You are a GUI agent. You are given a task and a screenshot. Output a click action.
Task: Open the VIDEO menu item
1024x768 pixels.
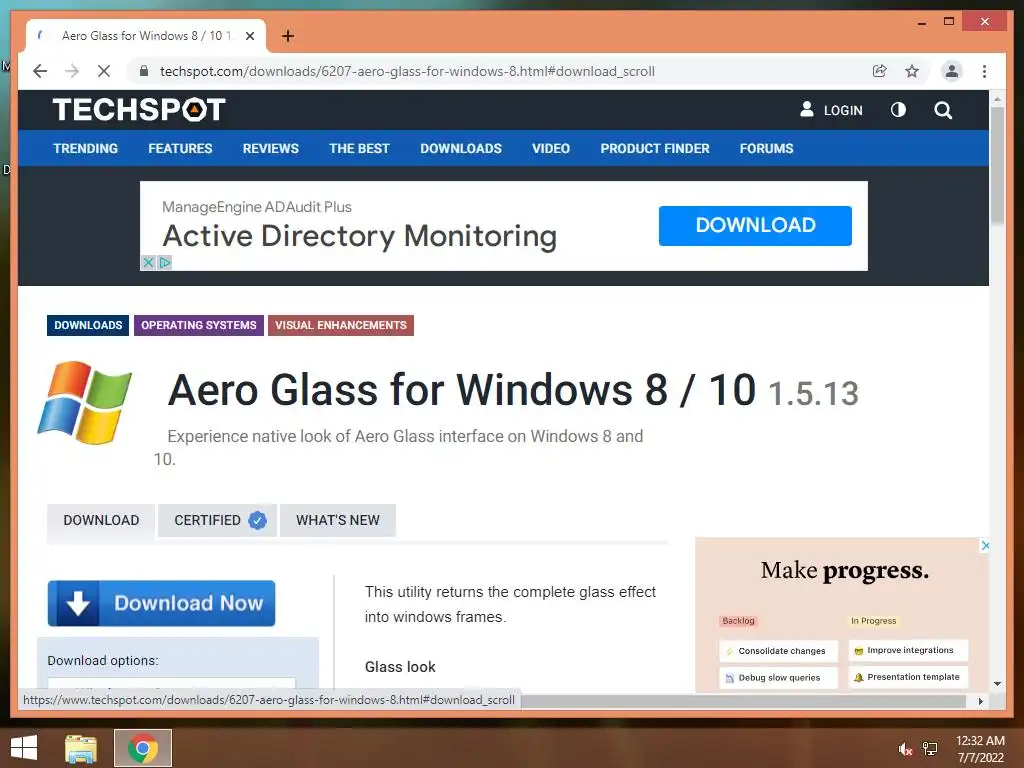coord(551,148)
